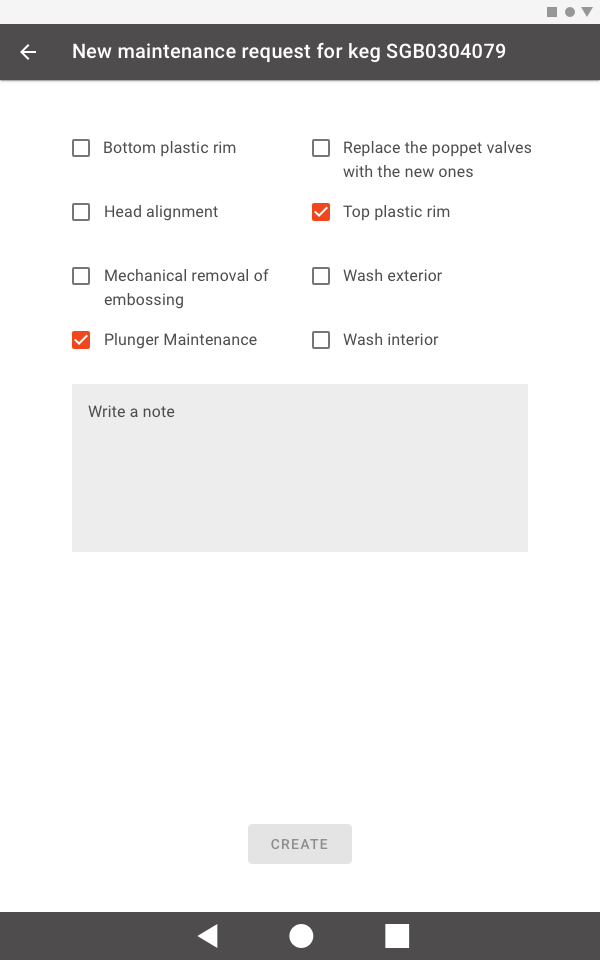Uncheck the Top plastic rim checkbox
Viewport: 600px width, 960px height.
coord(321,212)
